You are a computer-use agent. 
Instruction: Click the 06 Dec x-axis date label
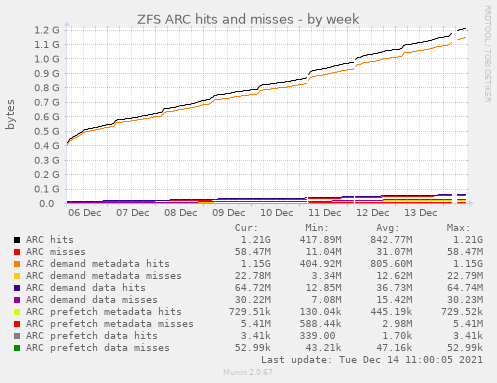pos(85,213)
